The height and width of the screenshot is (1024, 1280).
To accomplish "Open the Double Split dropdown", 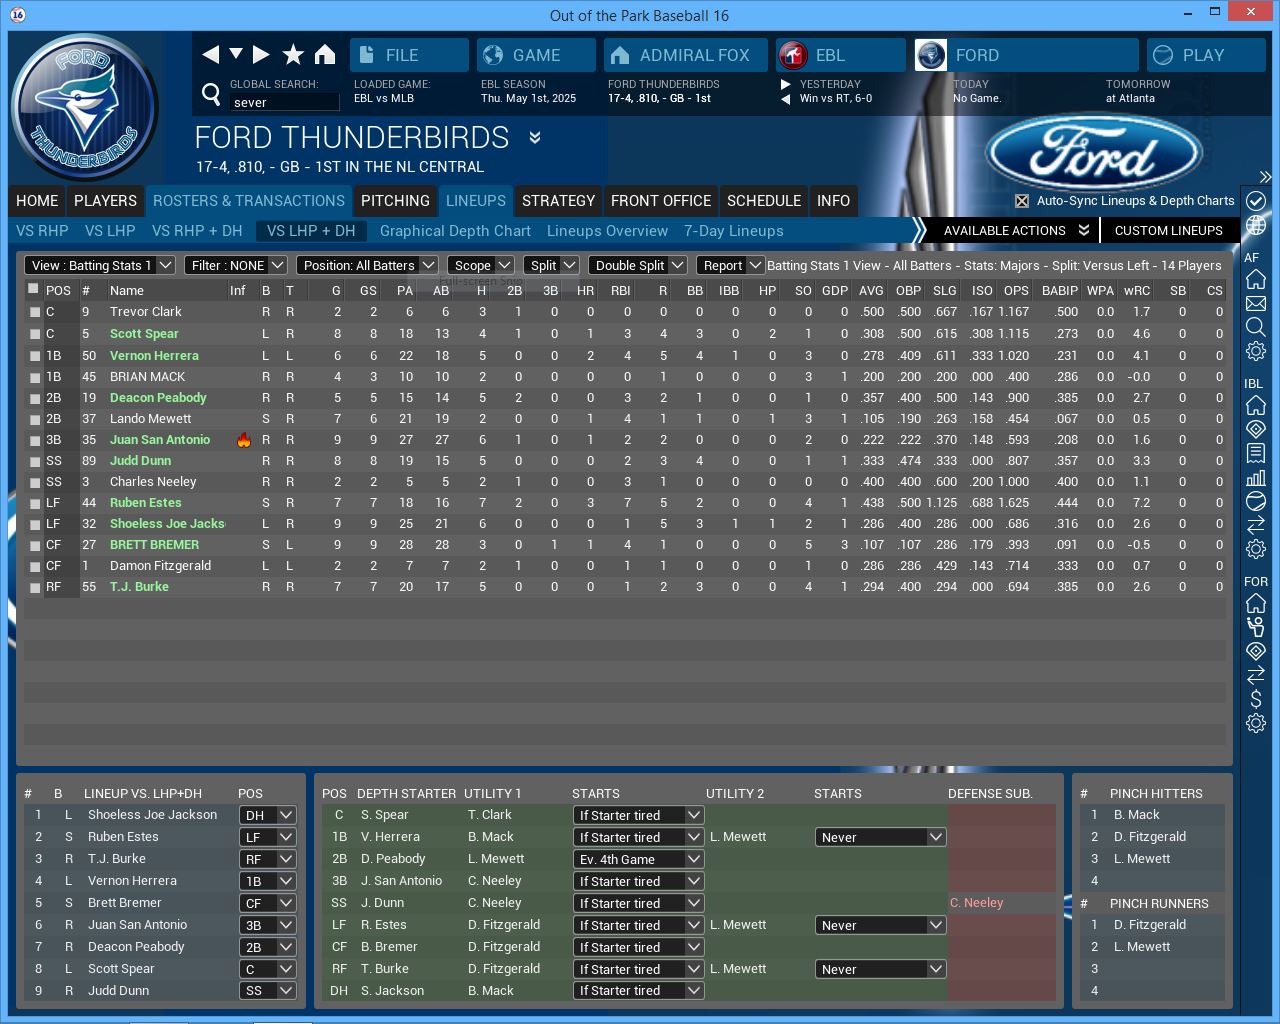I will [638, 265].
